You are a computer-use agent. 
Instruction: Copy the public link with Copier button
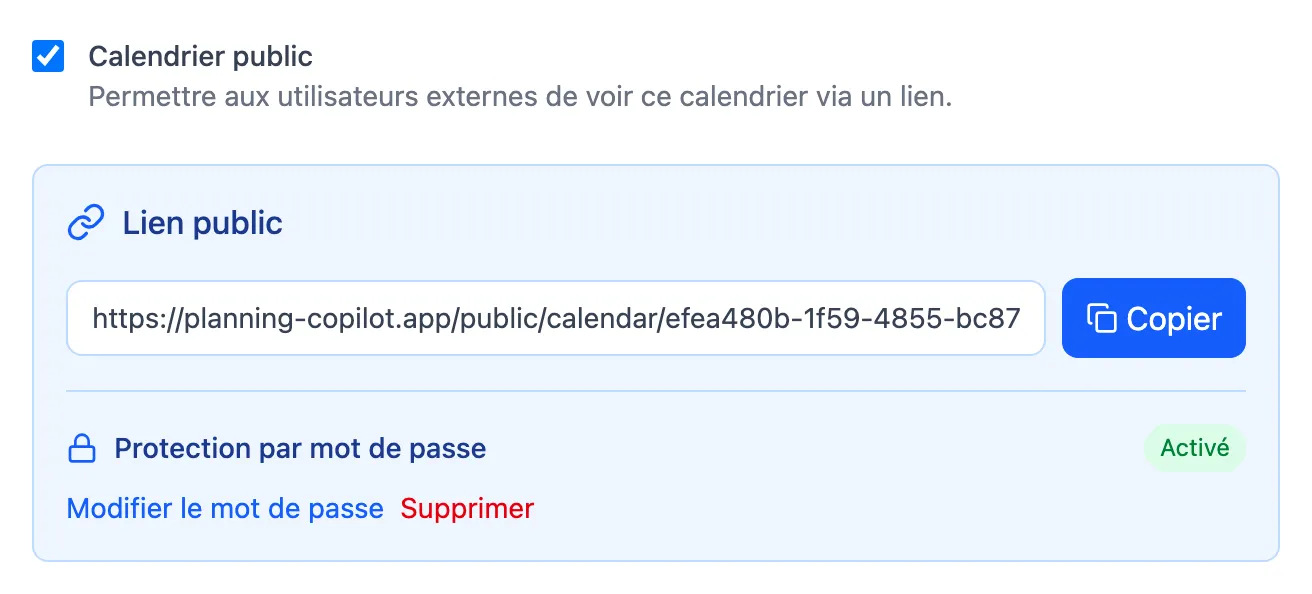1154,318
